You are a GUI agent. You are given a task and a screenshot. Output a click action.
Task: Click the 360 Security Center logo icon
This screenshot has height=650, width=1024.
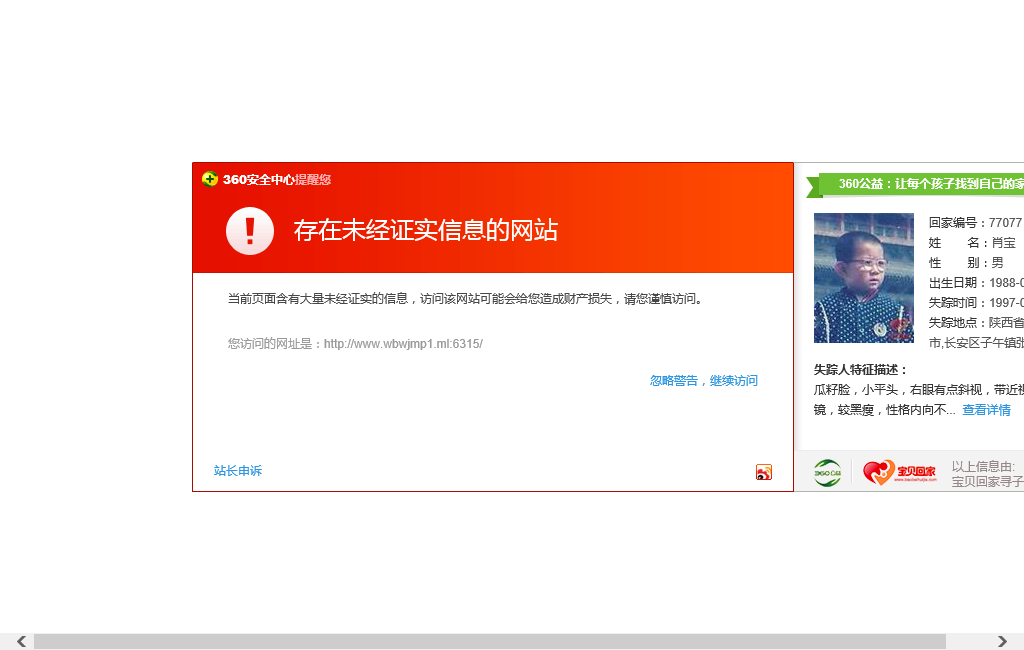tap(210, 179)
